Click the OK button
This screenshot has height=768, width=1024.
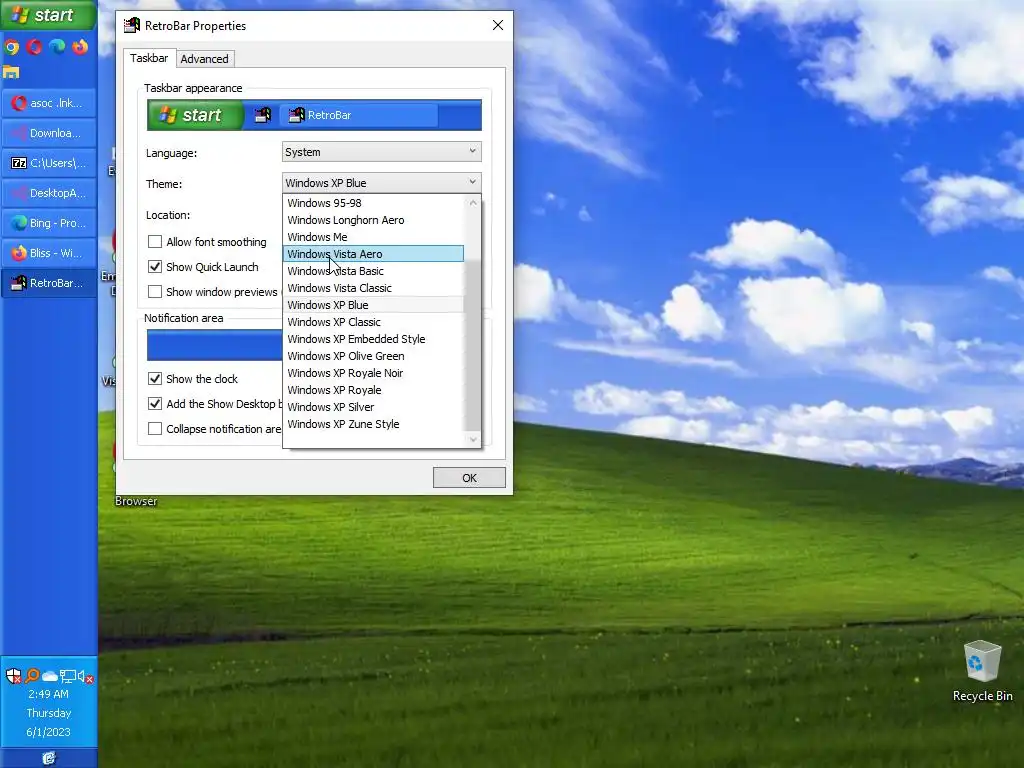[469, 478]
